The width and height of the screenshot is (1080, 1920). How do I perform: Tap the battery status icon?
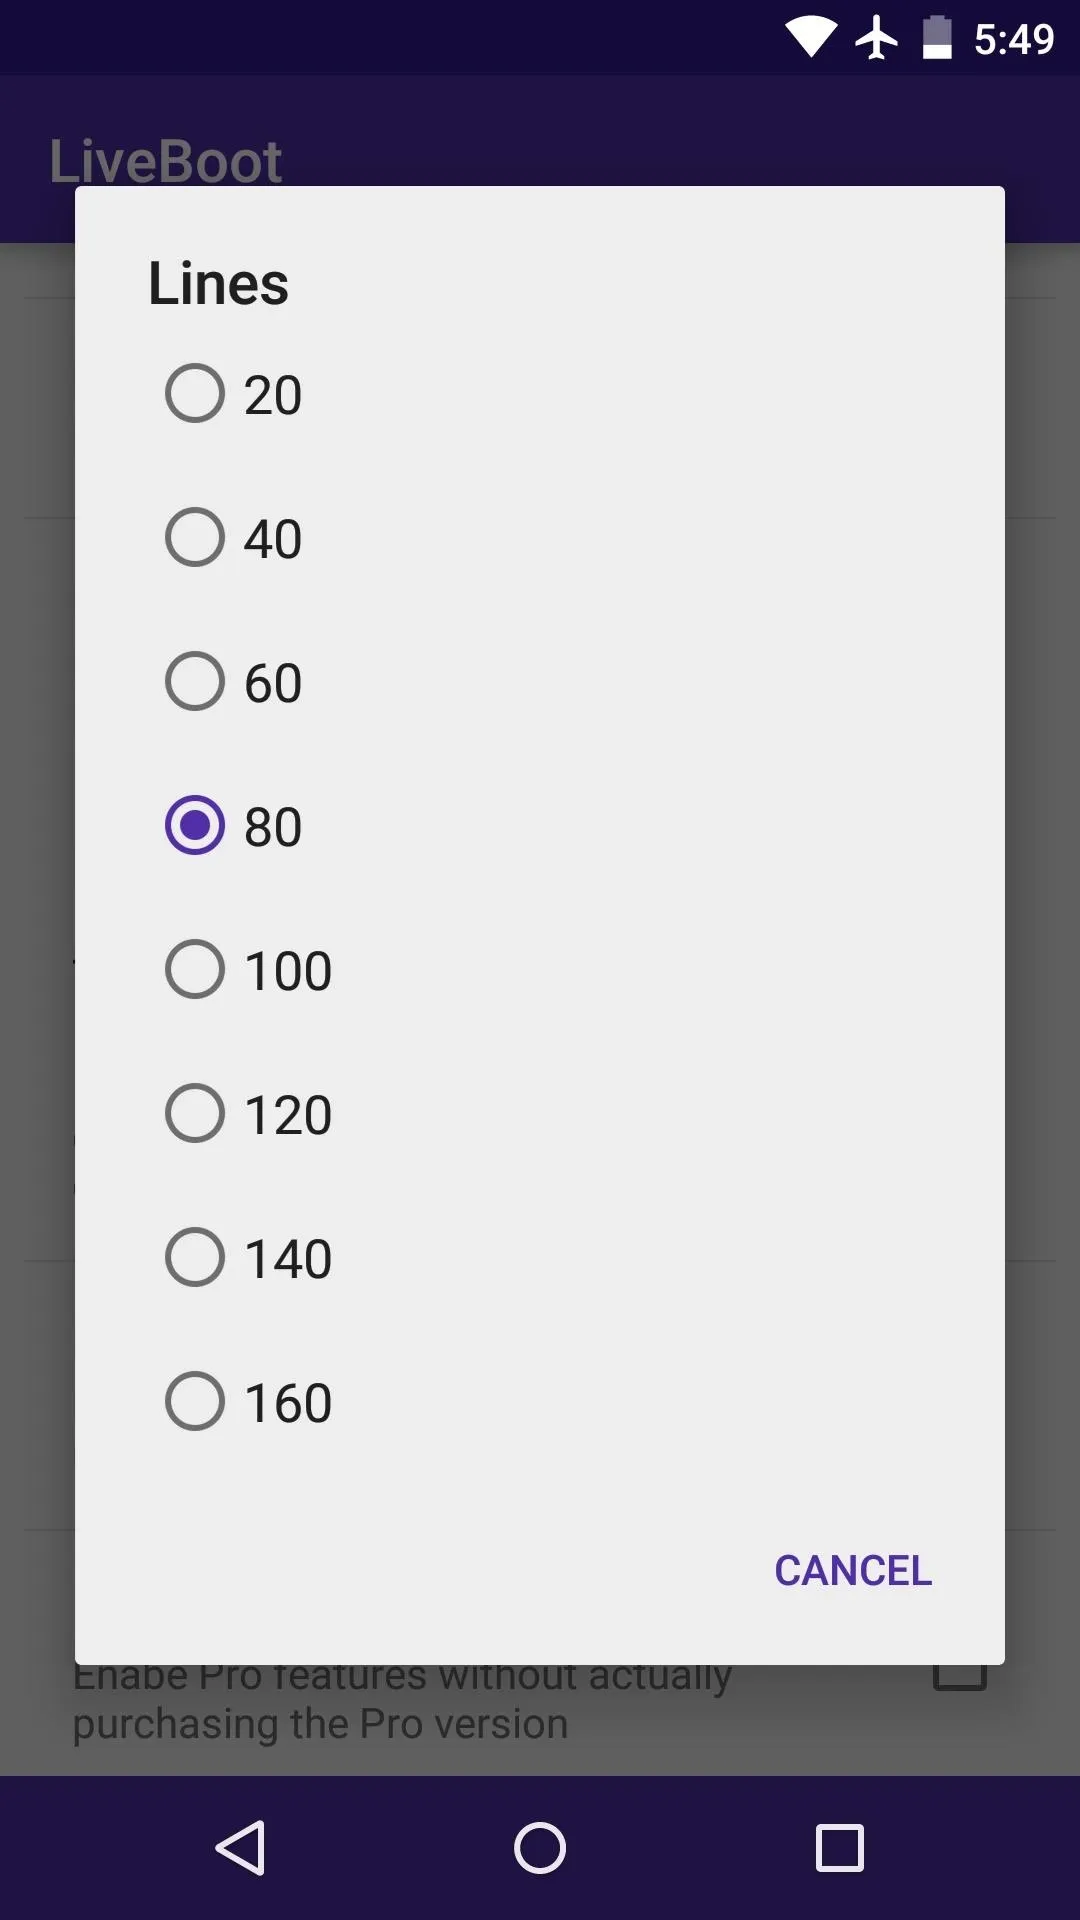[937, 38]
